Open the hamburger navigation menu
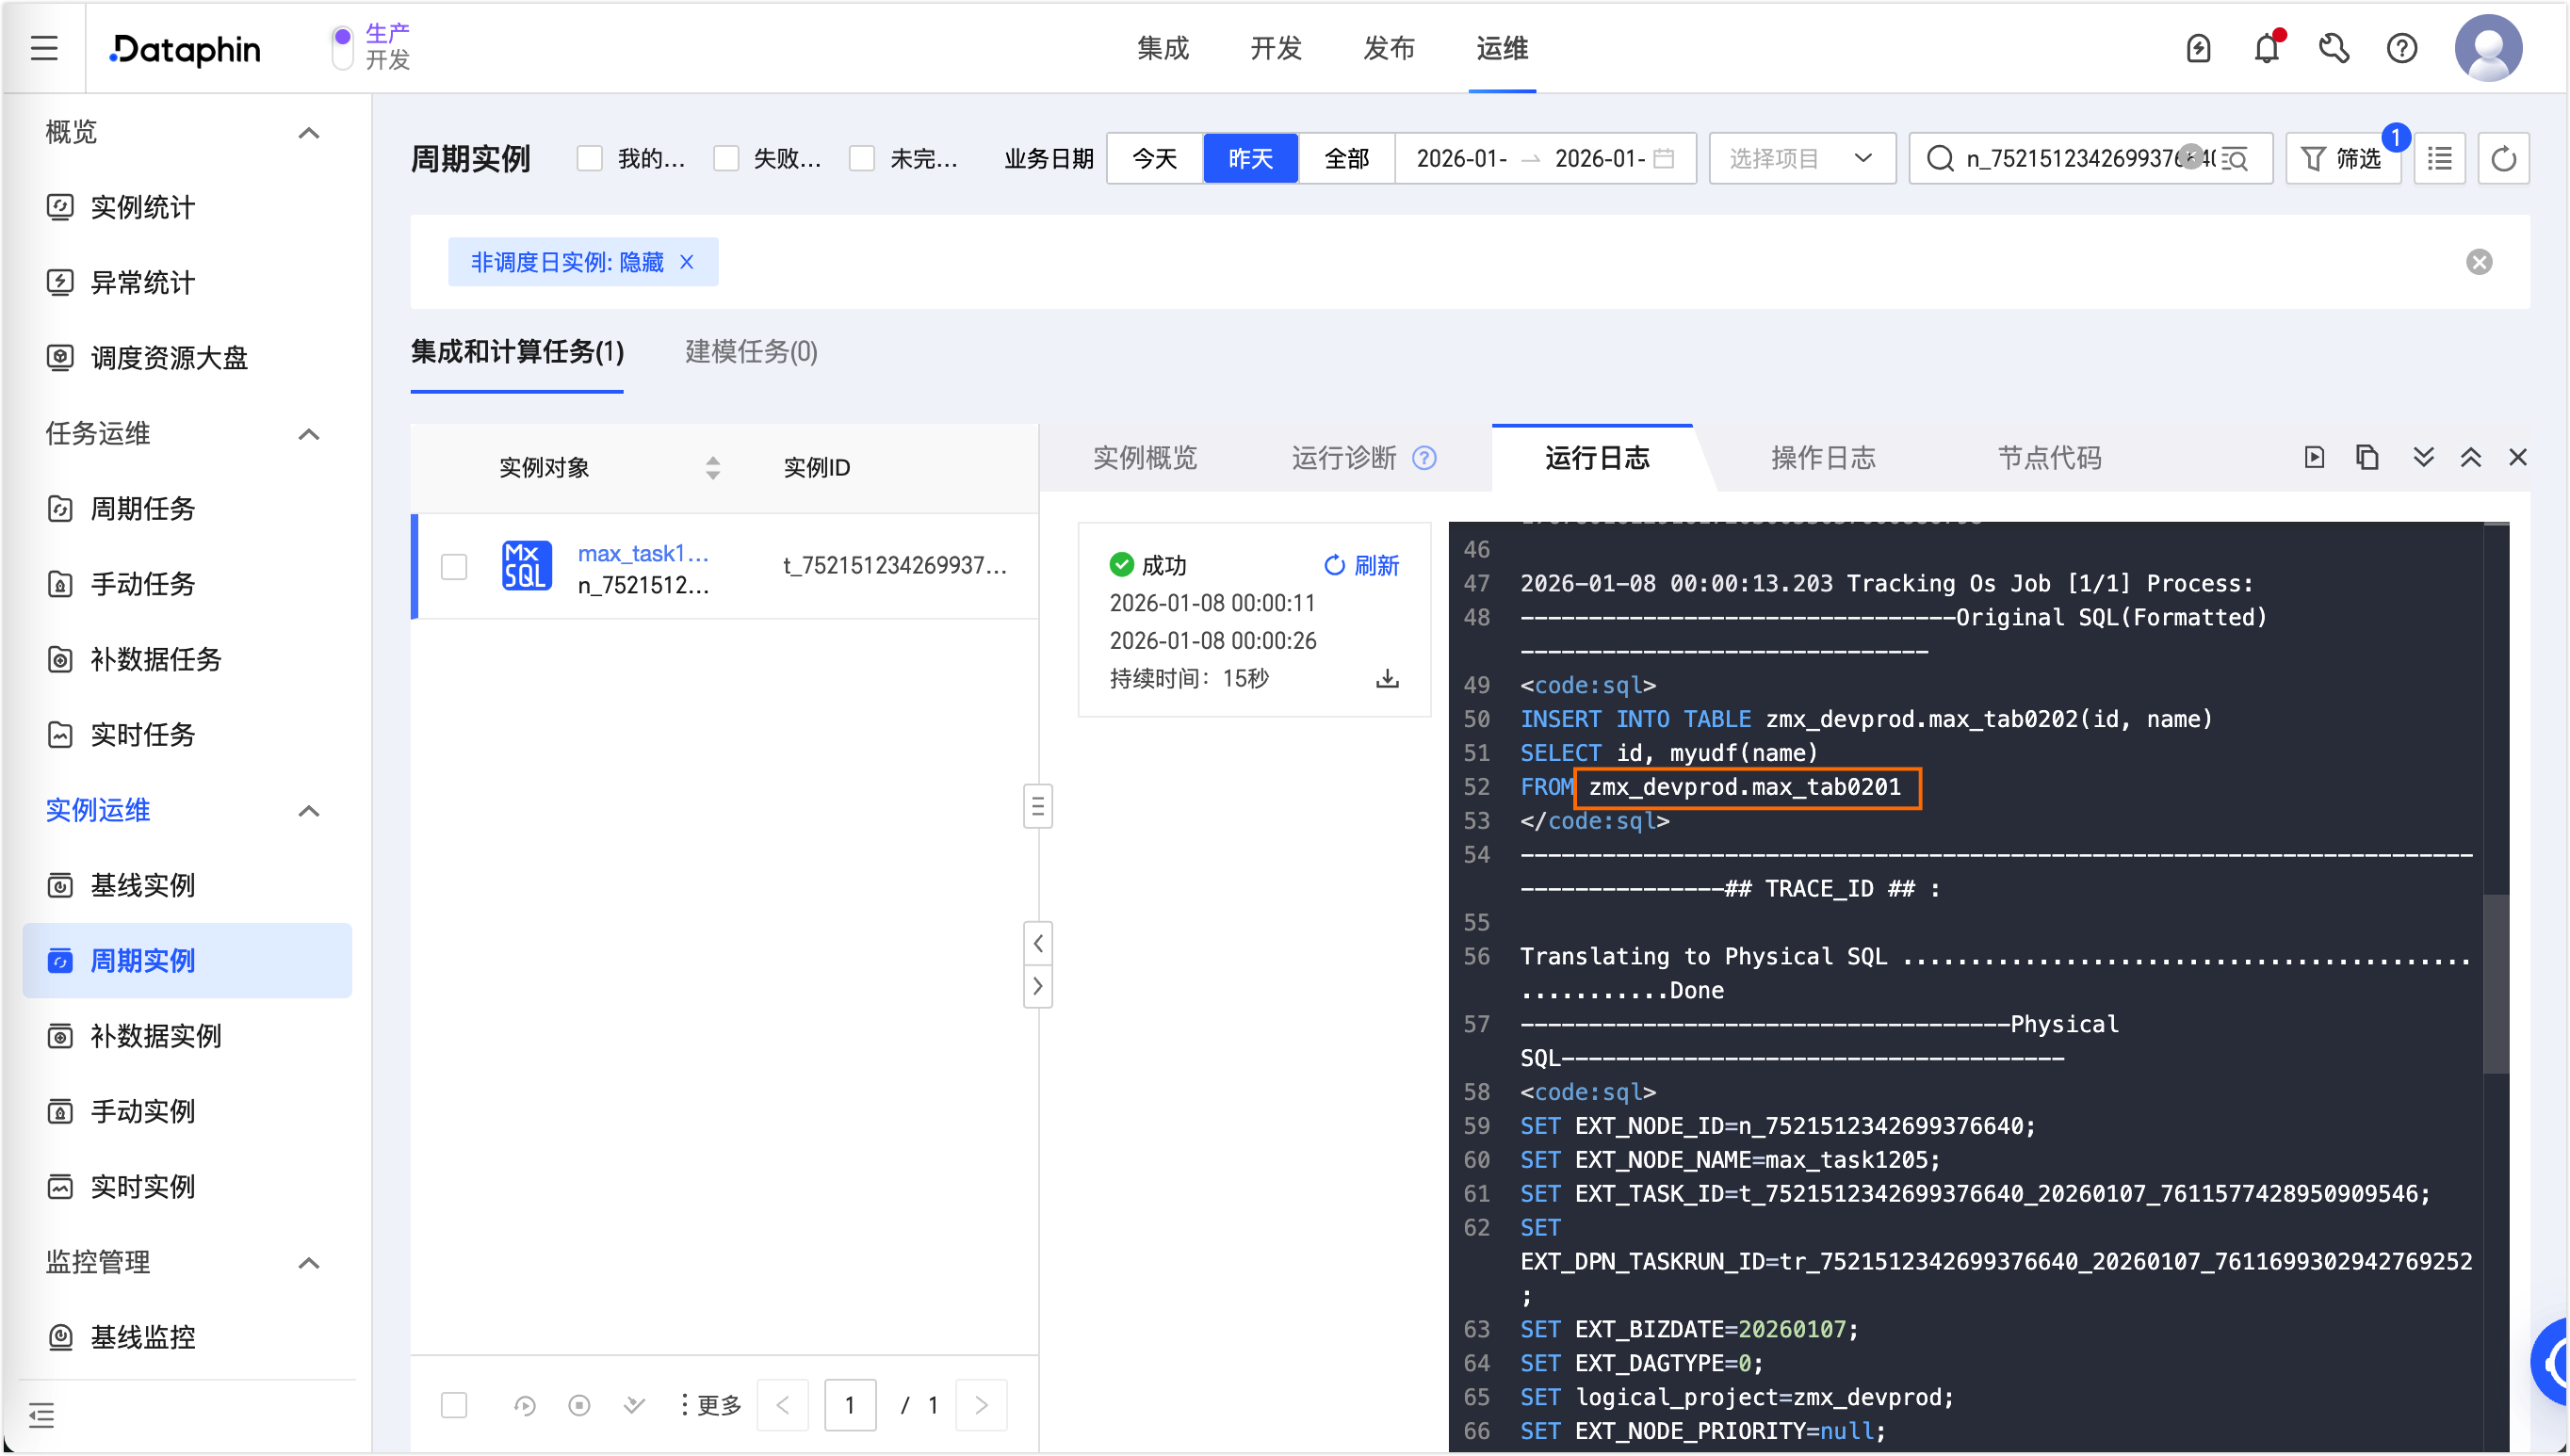2570x1456 pixels. pyautogui.click(x=44, y=48)
